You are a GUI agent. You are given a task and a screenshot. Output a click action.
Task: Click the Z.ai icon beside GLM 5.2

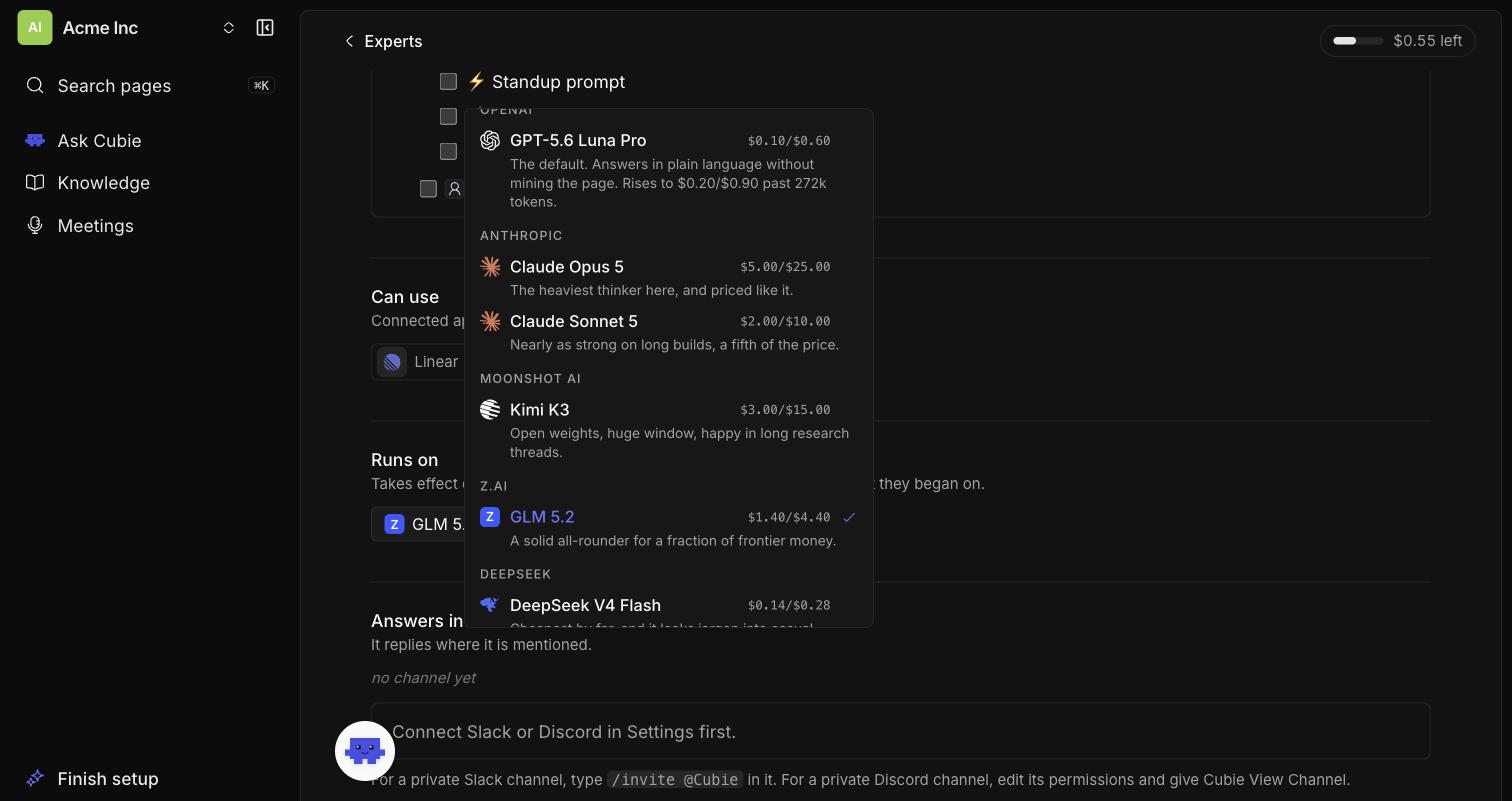tap(490, 517)
